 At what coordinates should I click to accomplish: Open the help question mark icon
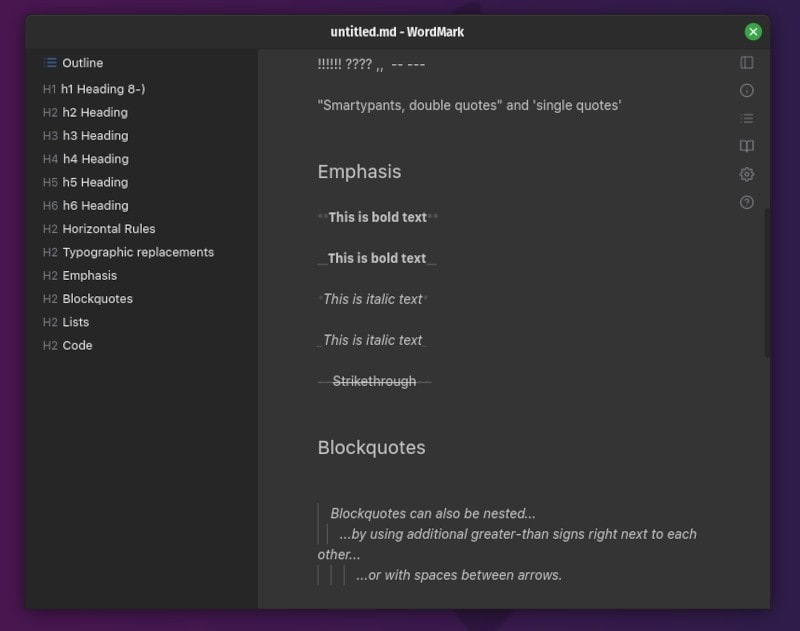click(746, 203)
